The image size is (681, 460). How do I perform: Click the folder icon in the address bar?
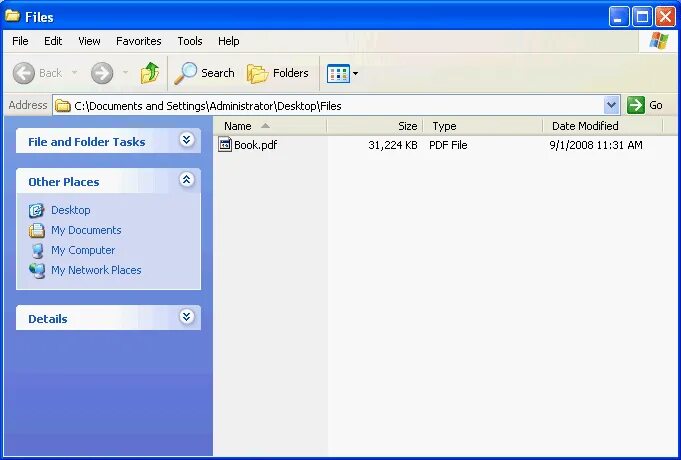63,106
